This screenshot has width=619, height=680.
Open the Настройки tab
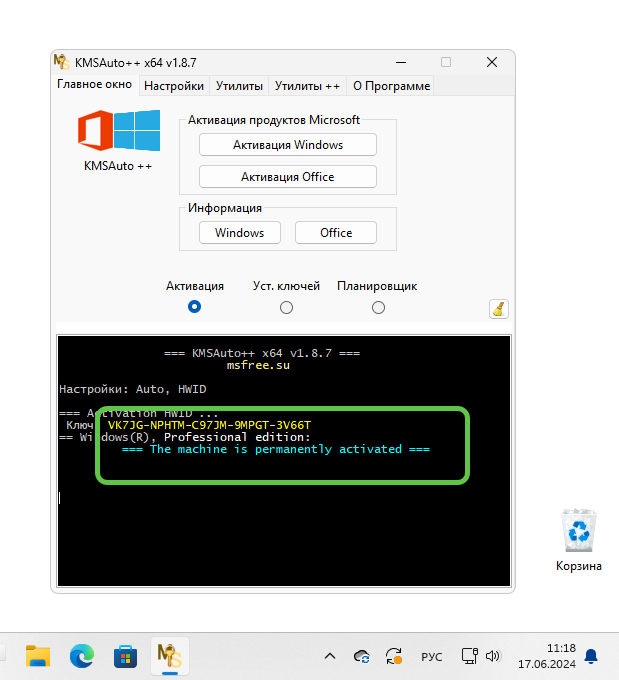[x=174, y=86]
